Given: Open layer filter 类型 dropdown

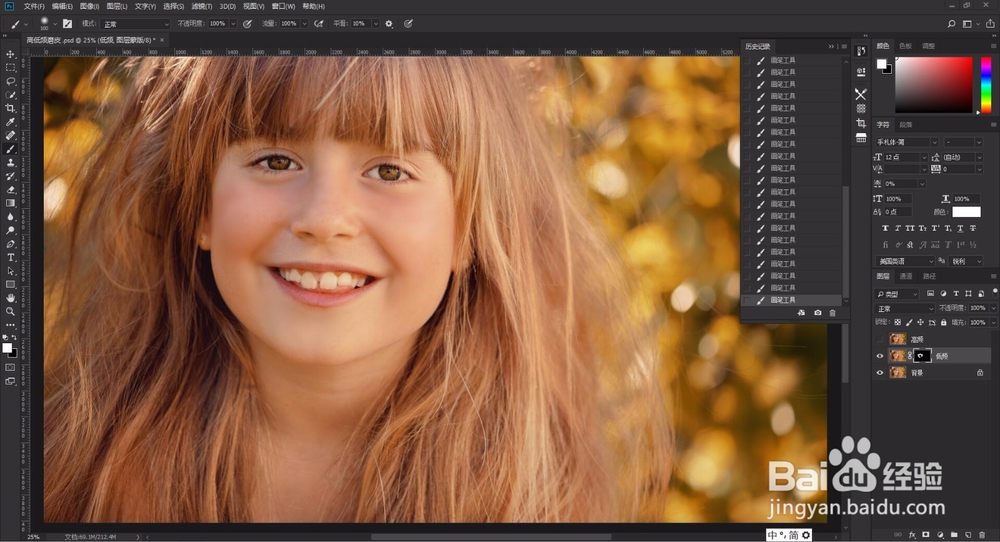Looking at the screenshot, I should coord(897,294).
